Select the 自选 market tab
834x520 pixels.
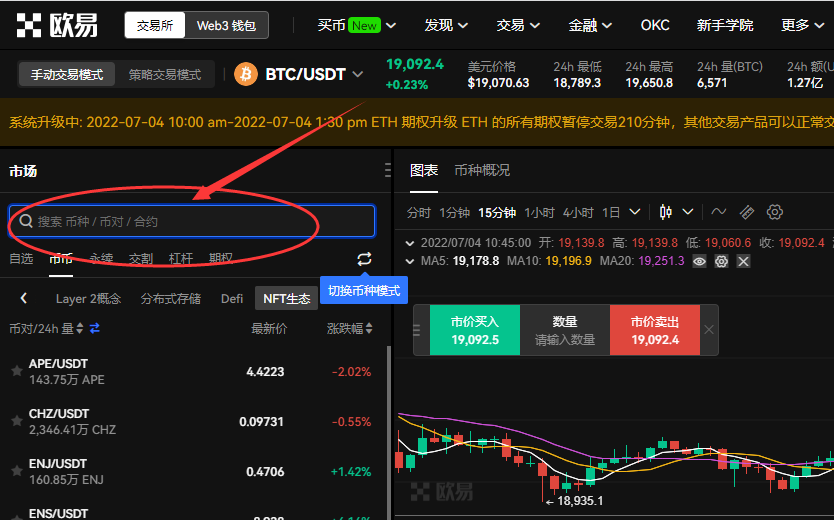(x=21, y=259)
